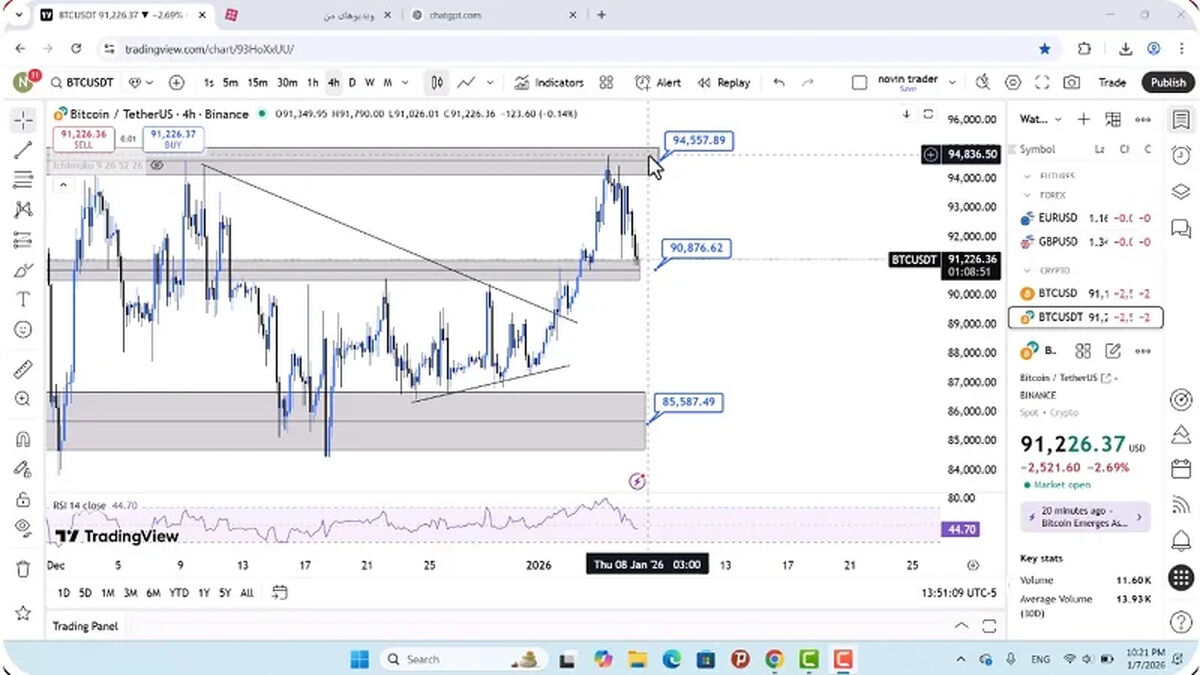Select the YTD date range

point(179,593)
